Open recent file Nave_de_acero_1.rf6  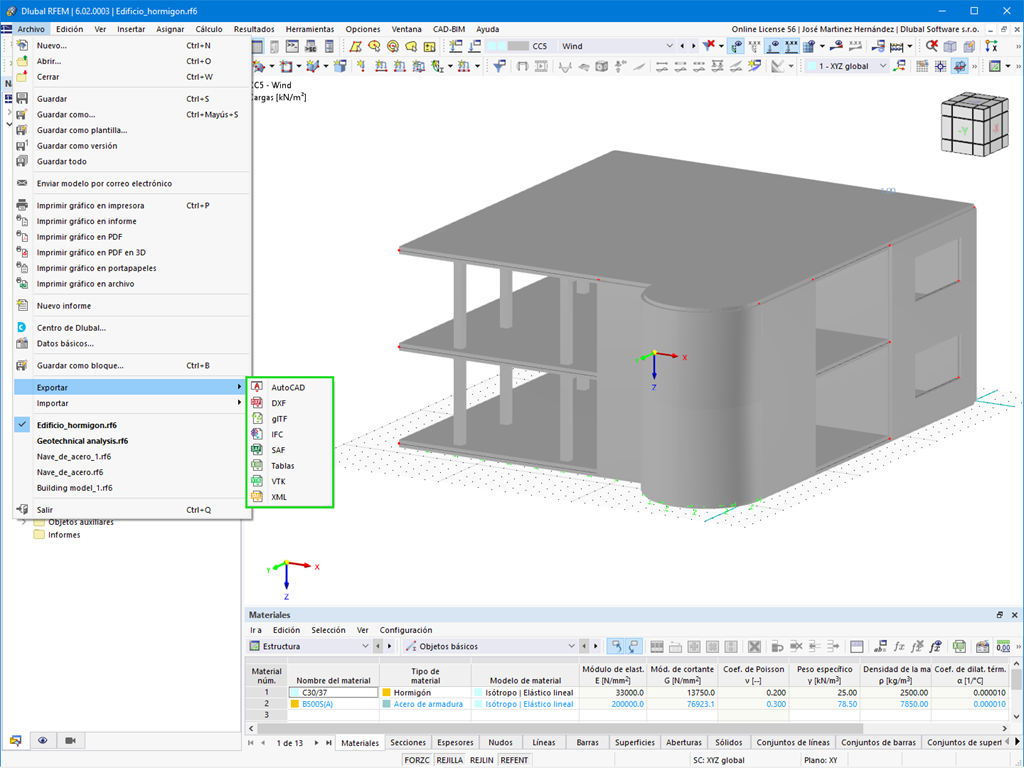(x=74, y=456)
